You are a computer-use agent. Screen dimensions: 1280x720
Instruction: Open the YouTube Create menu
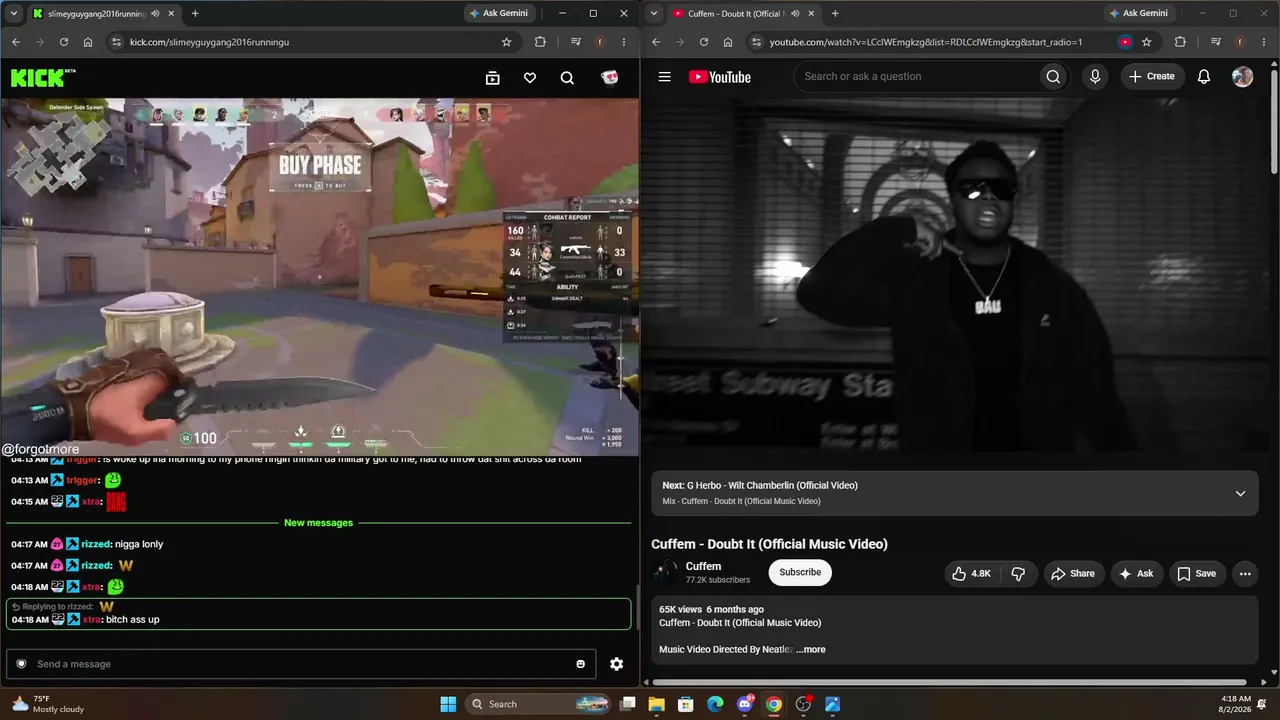tap(1152, 76)
